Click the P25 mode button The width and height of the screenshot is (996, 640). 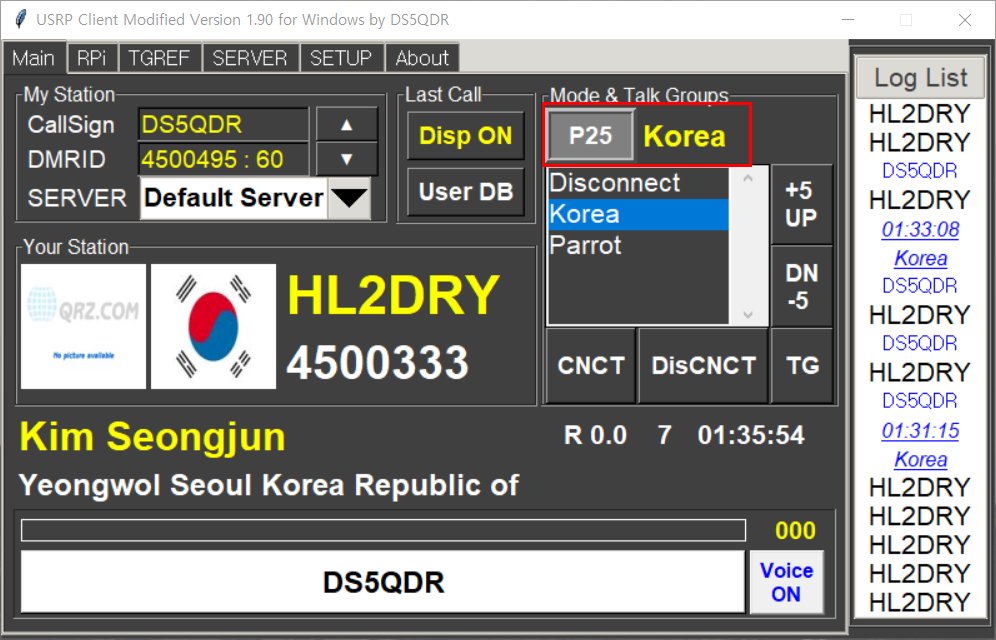point(591,135)
